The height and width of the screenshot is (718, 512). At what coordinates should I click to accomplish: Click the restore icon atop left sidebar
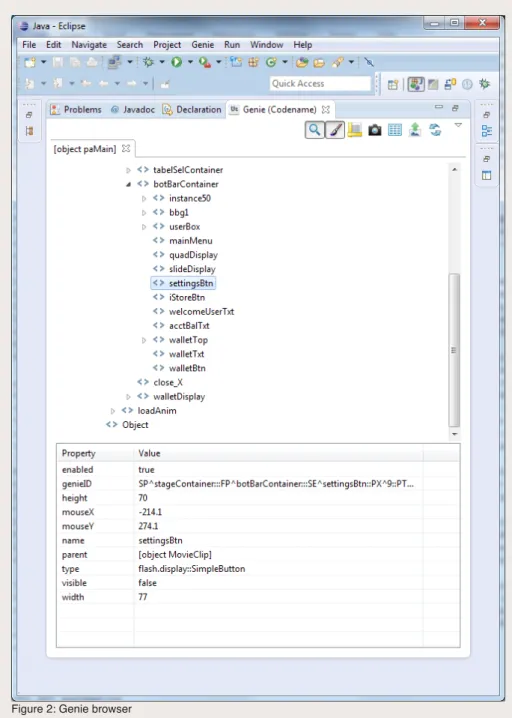(29, 114)
